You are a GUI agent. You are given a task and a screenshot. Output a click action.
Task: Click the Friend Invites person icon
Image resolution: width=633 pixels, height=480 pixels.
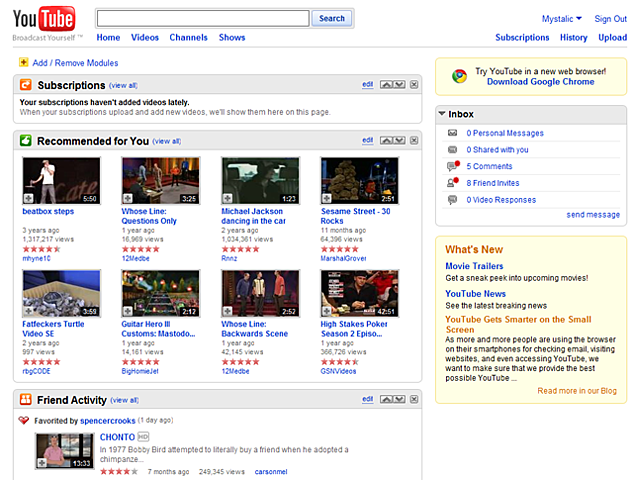click(x=453, y=182)
